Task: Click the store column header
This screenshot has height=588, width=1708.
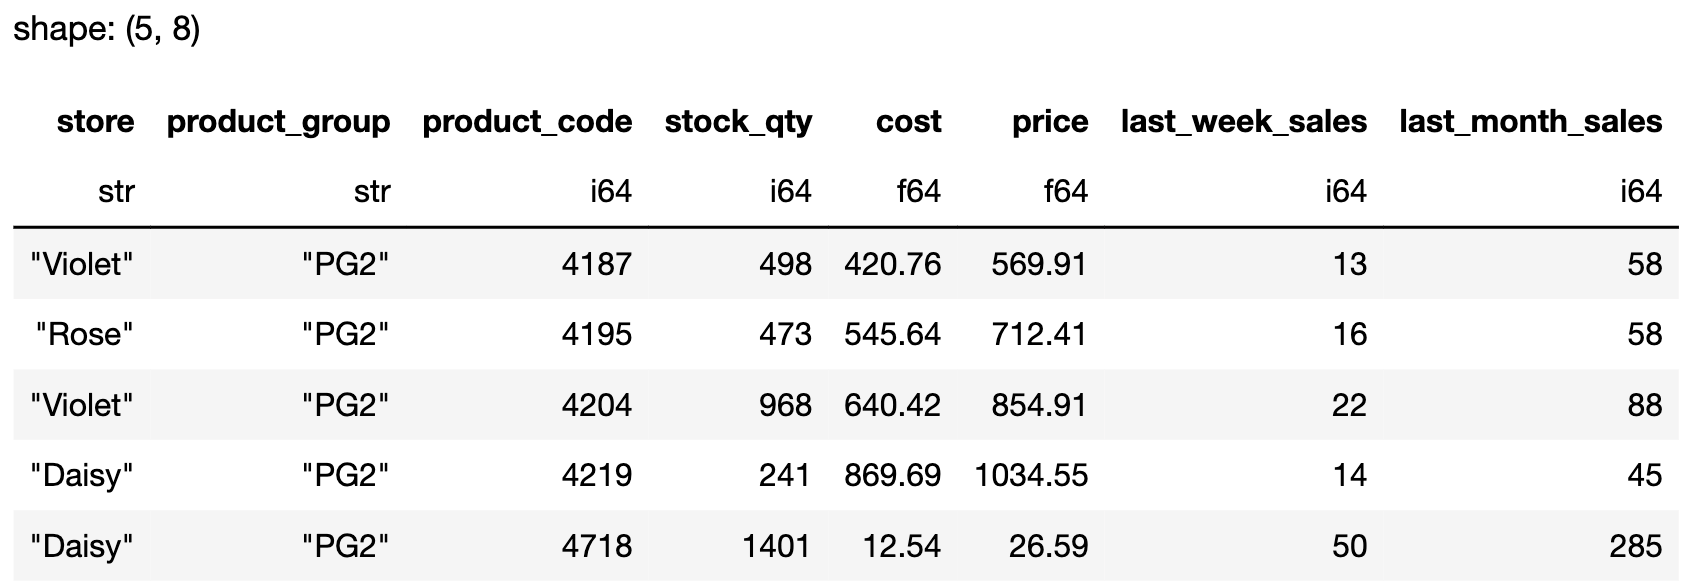Action: coord(95,122)
